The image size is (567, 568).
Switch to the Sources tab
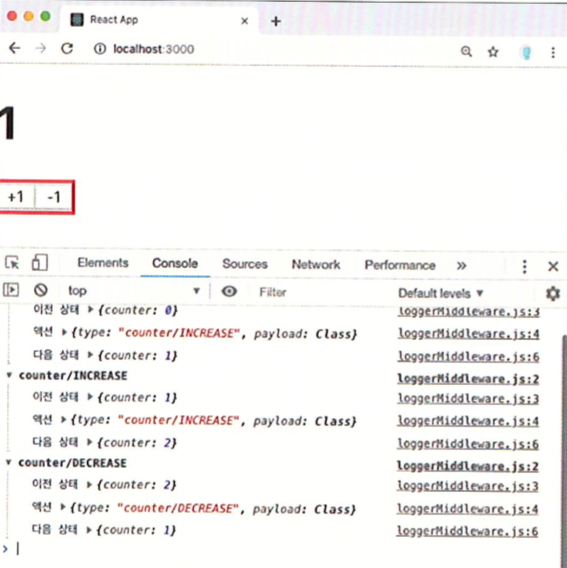(245, 264)
